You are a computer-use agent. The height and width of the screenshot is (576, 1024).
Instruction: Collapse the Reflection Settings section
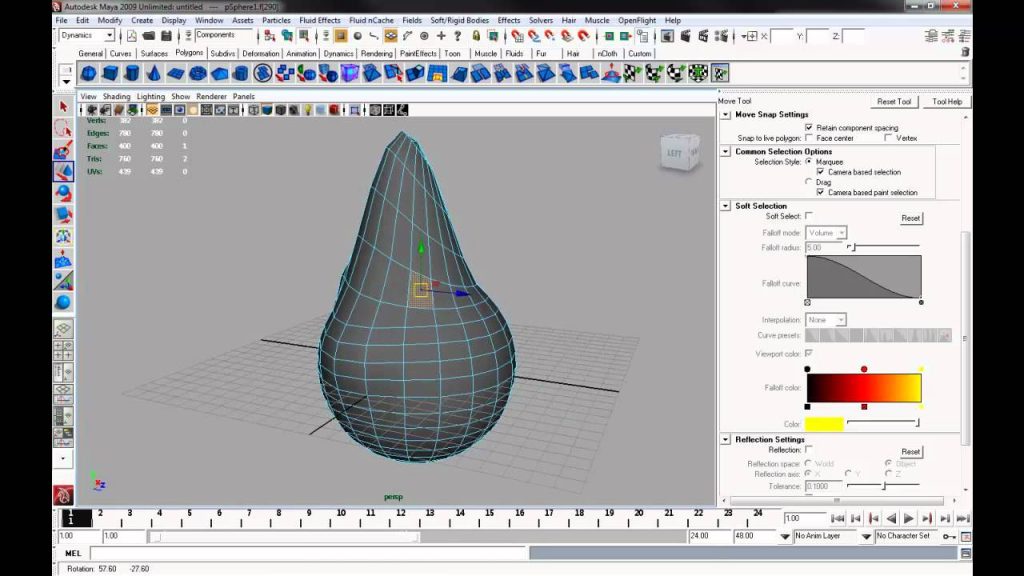[x=725, y=440]
